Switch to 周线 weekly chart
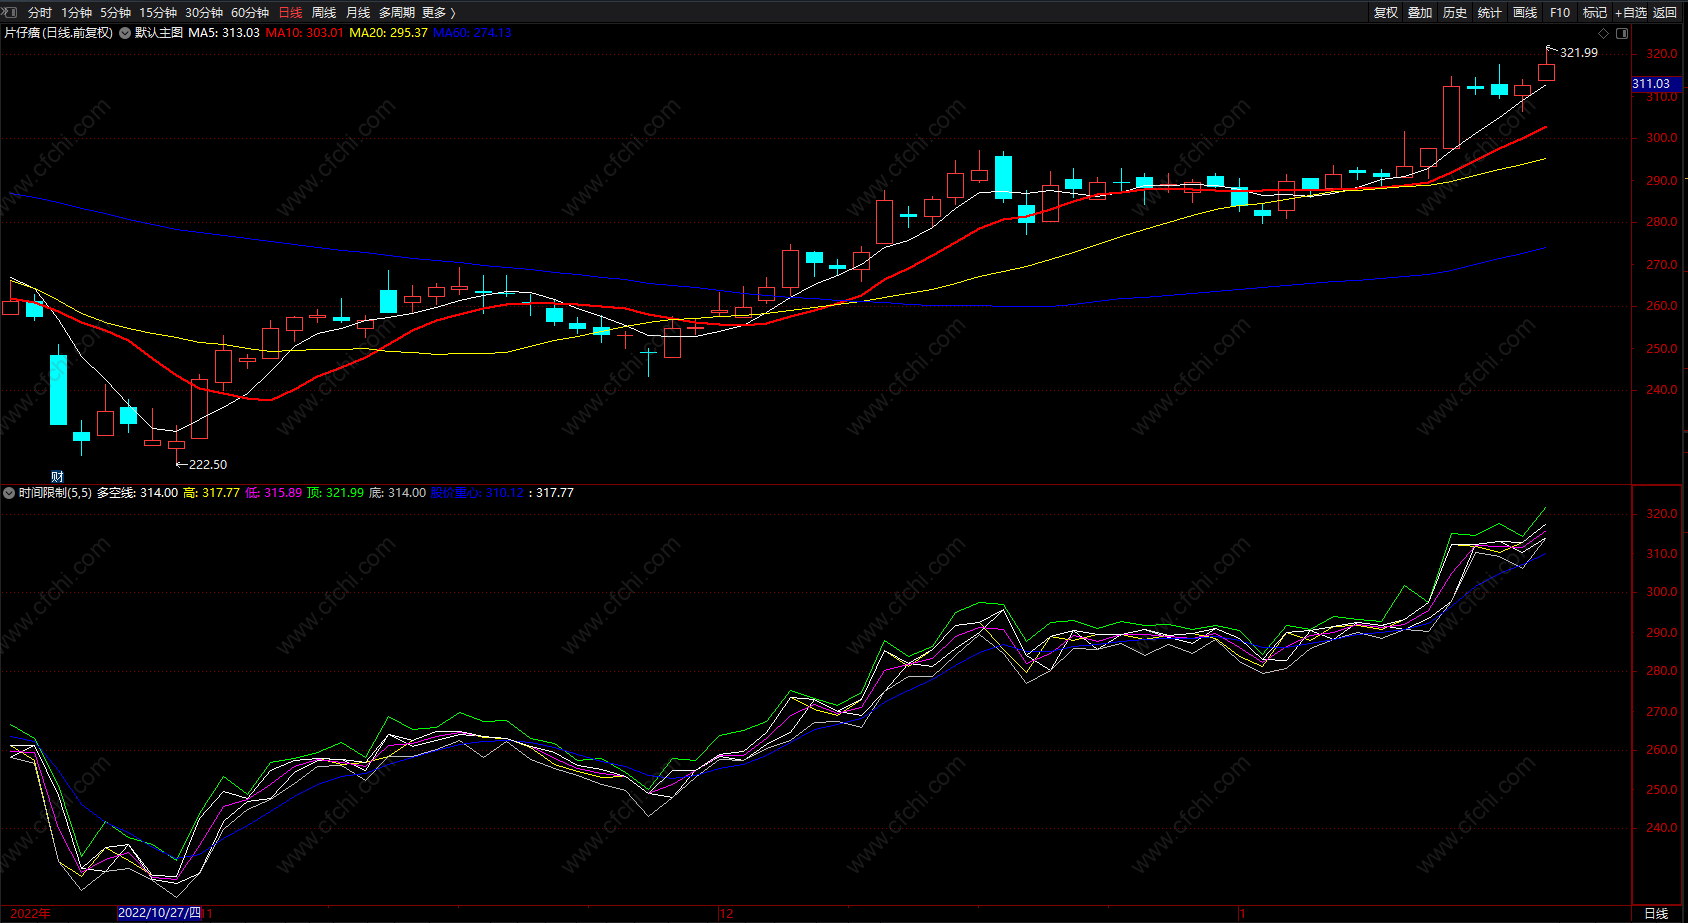The image size is (1688, 923). click(x=324, y=13)
